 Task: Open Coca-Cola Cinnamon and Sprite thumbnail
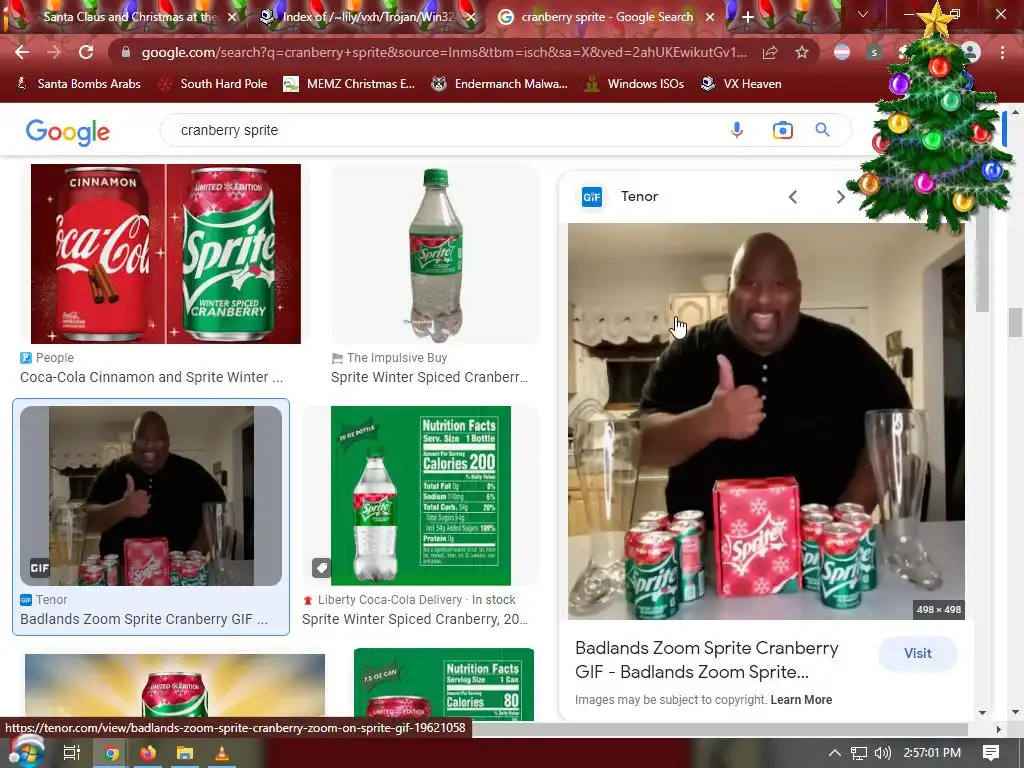166,253
